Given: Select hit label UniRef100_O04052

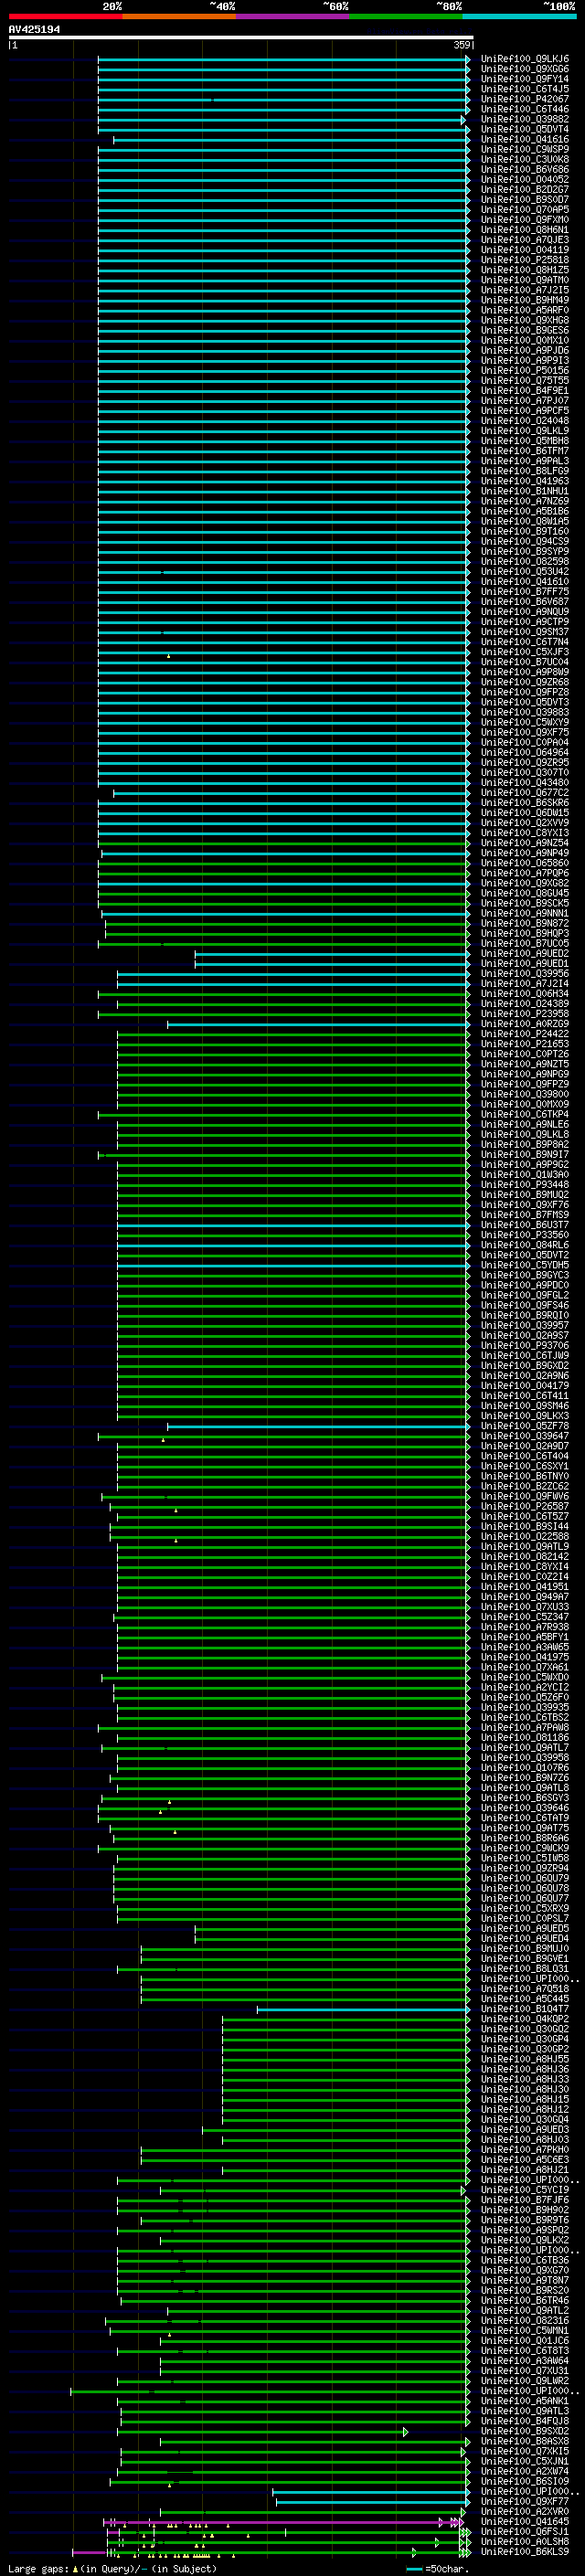Looking at the screenshot, I should tap(525, 179).
